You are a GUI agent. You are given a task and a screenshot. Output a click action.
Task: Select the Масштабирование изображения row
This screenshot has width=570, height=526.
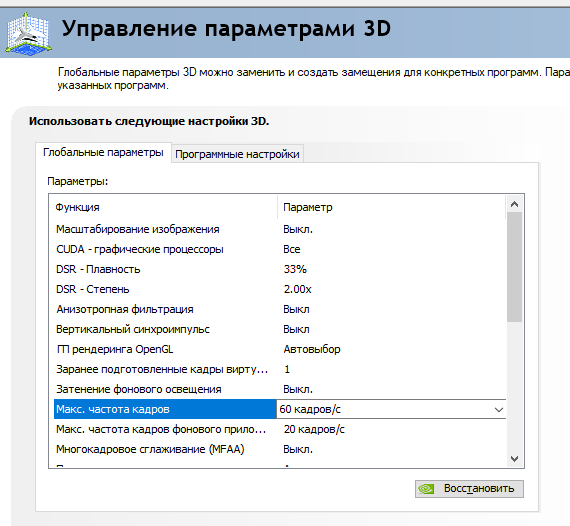(x=280, y=229)
